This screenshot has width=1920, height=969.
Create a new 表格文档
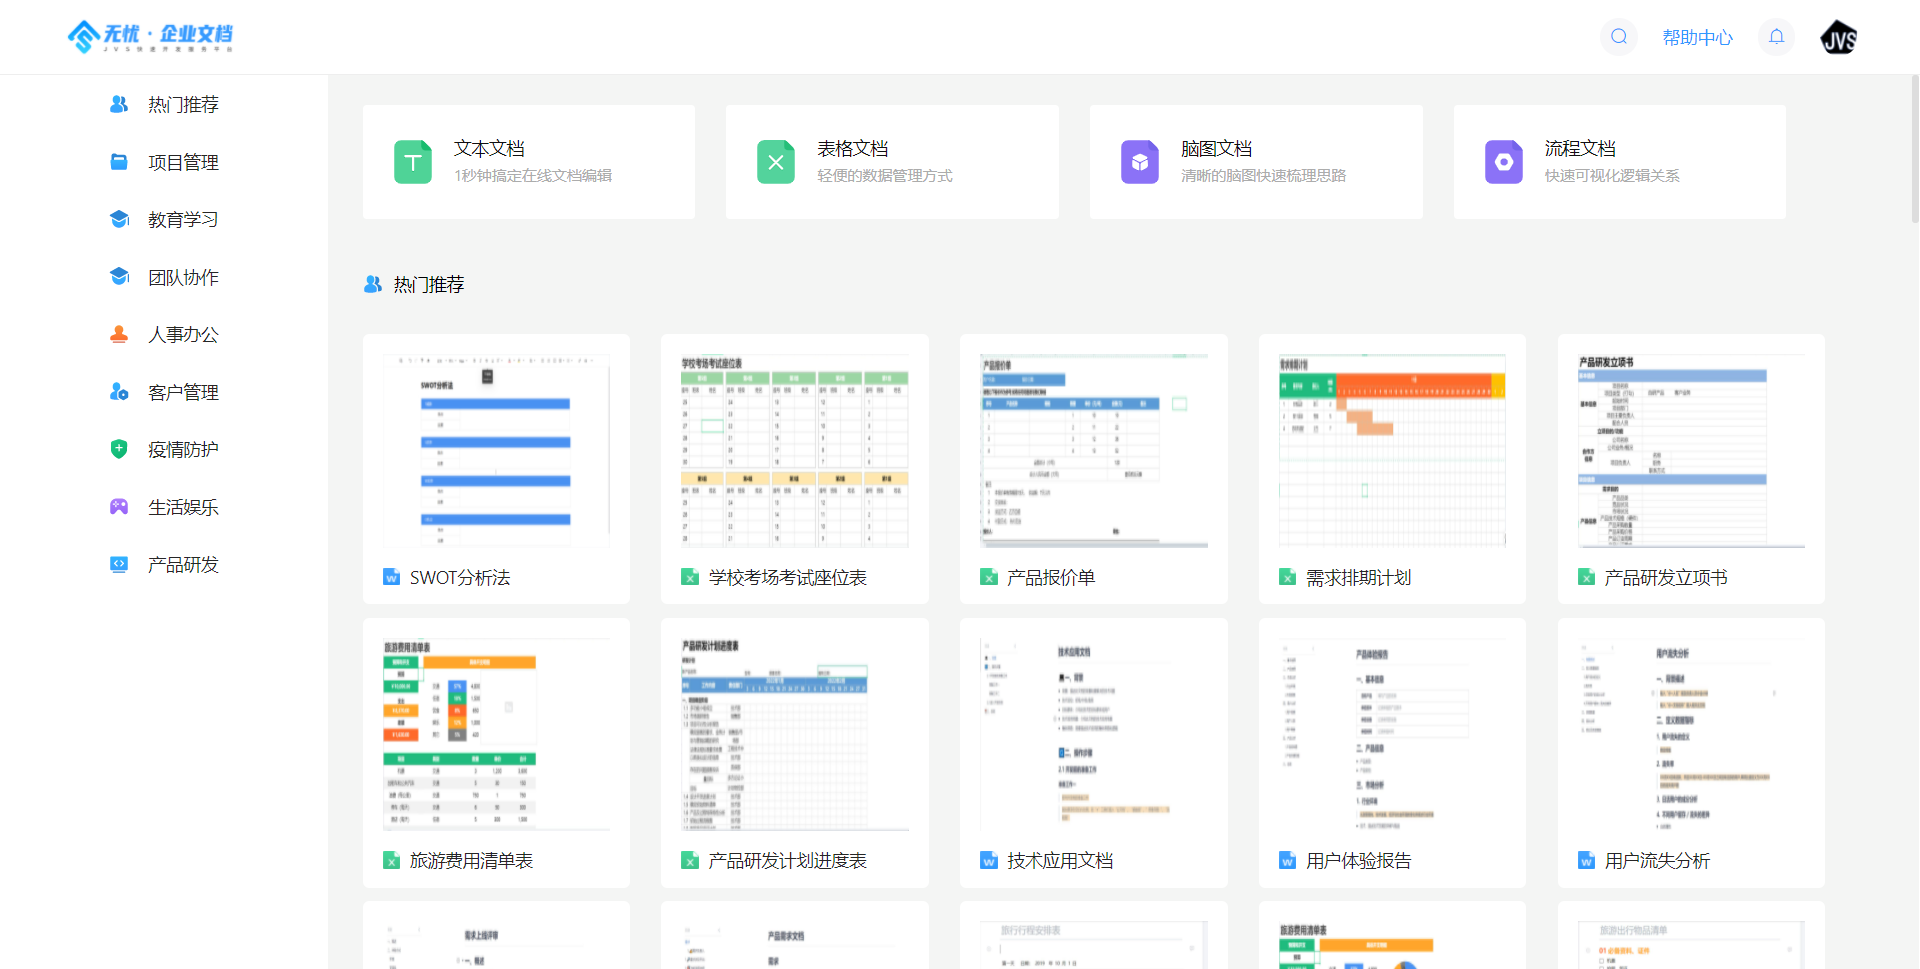tap(892, 162)
